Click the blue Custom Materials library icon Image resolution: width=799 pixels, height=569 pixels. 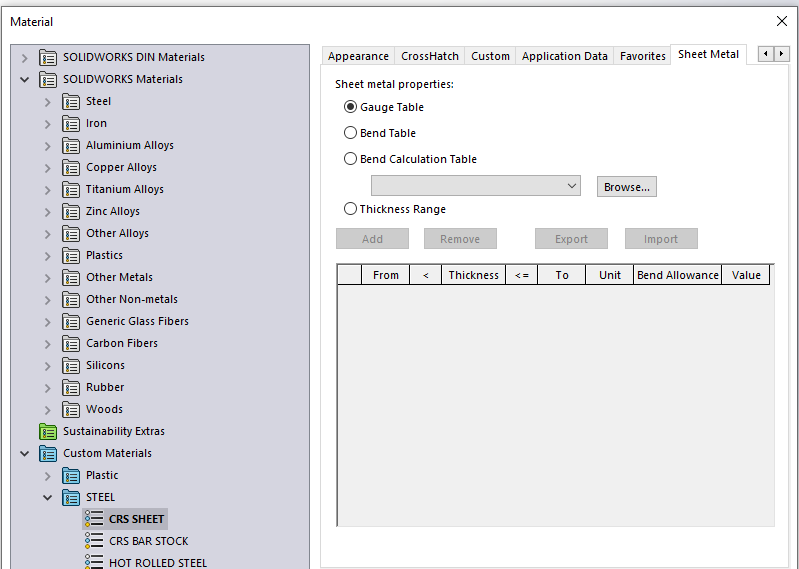(48, 453)
